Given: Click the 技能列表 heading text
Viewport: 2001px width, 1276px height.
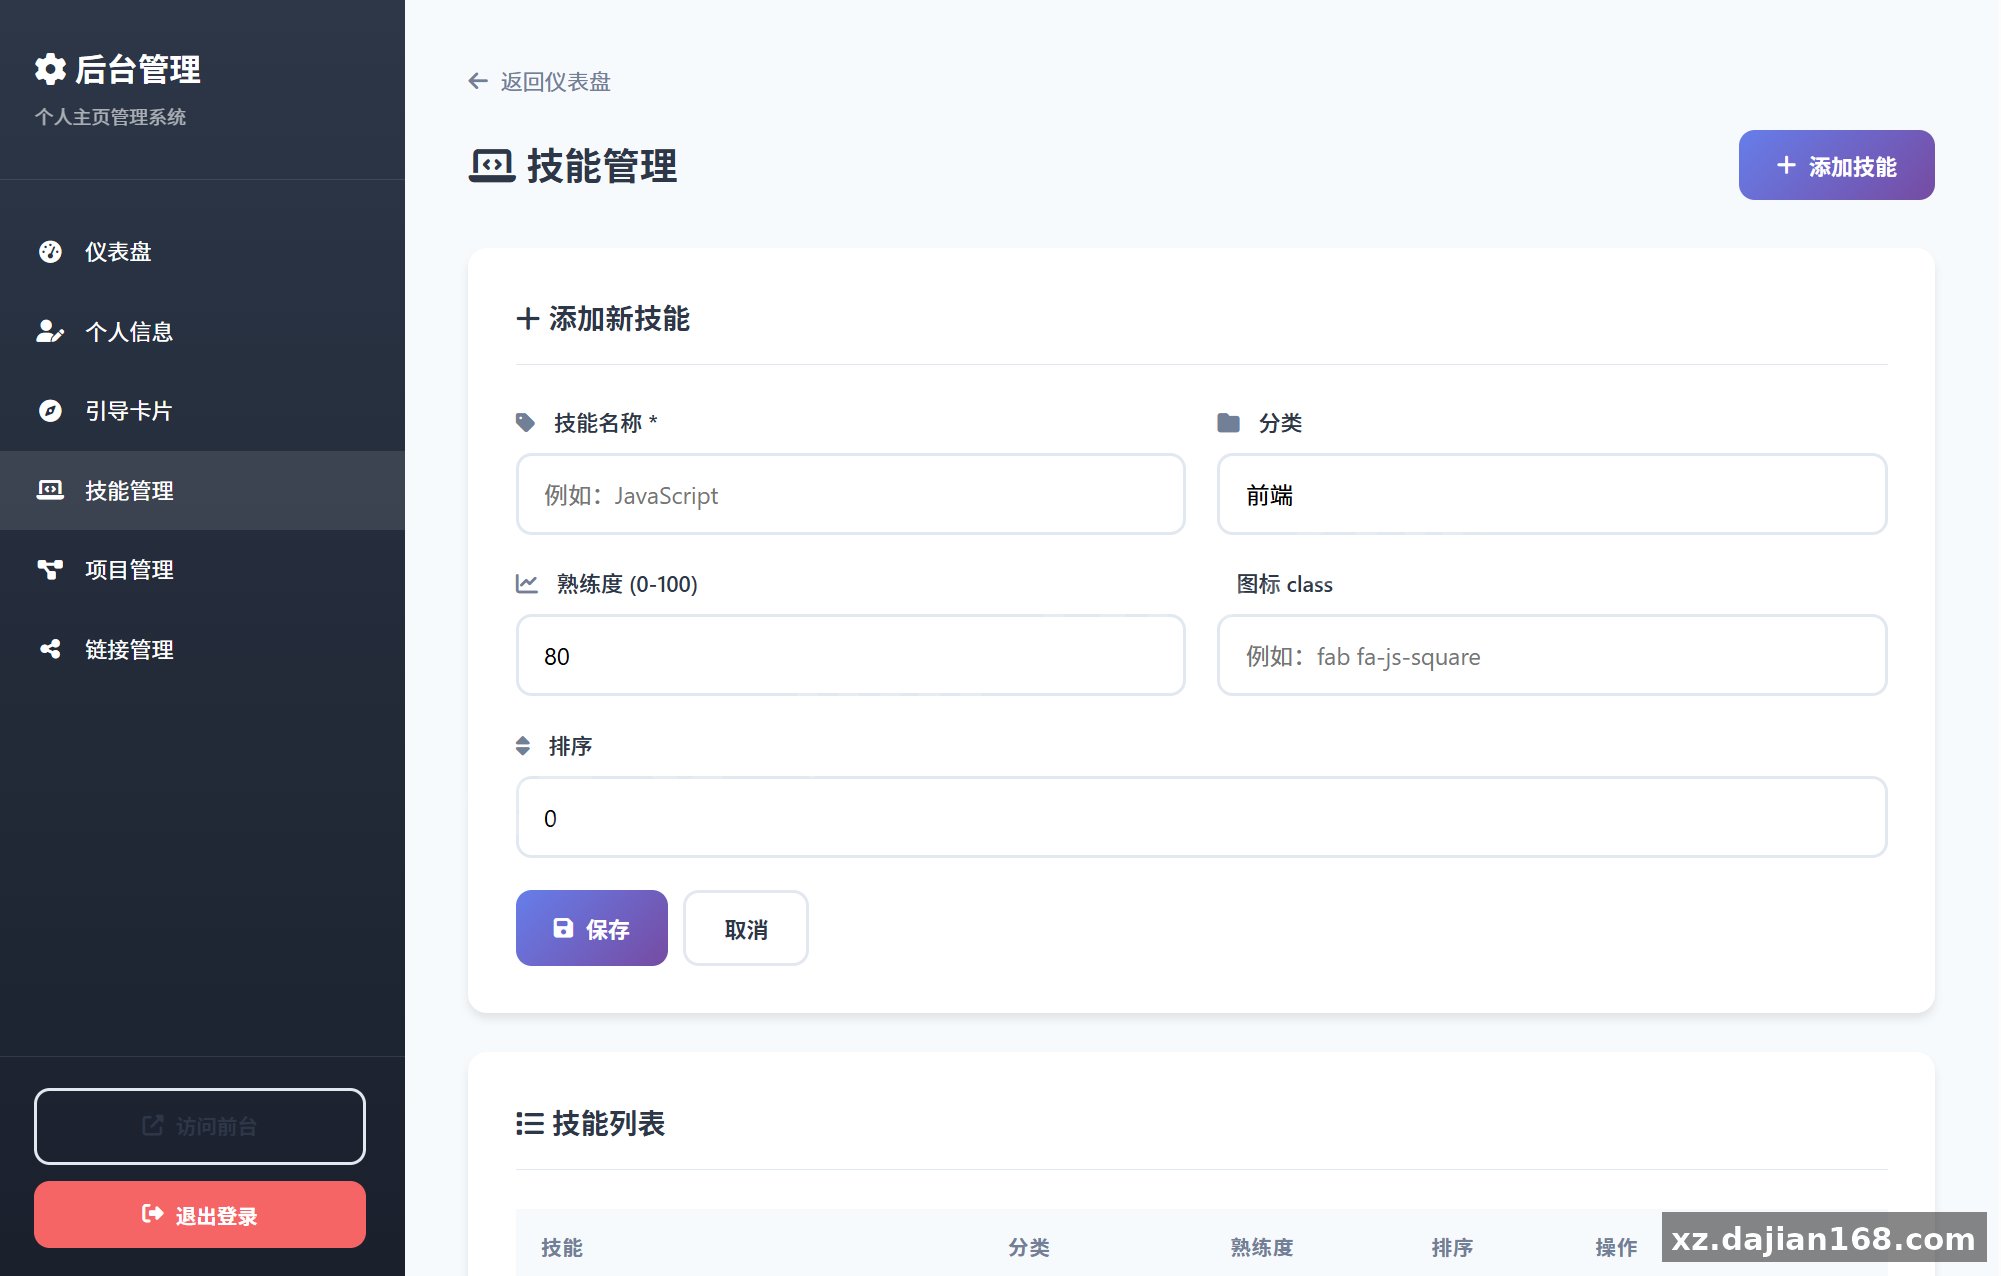Looking at the screenshot, I should point(609,1124).
